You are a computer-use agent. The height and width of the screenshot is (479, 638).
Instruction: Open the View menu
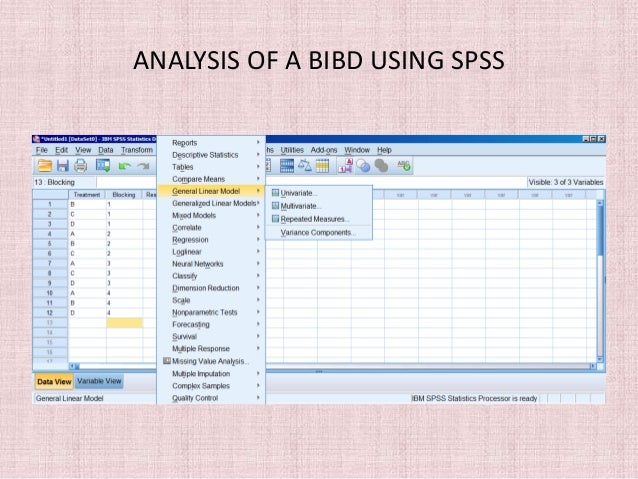(83, 150)
